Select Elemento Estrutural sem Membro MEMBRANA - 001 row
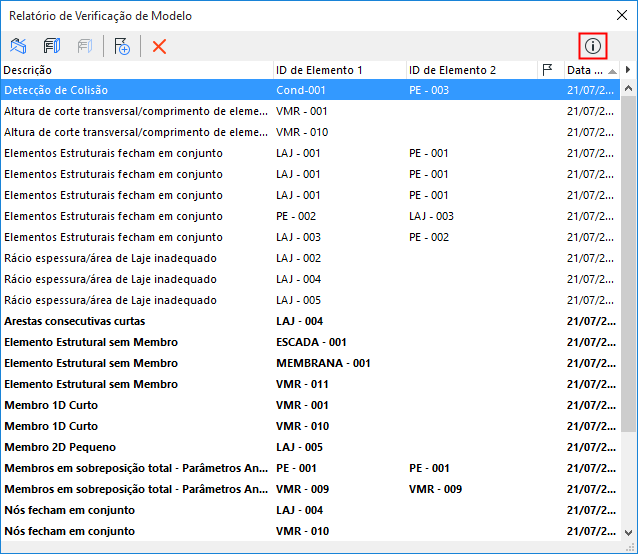Image resolution: width=638 pixels, height=554 pixels. click(310, 363)
